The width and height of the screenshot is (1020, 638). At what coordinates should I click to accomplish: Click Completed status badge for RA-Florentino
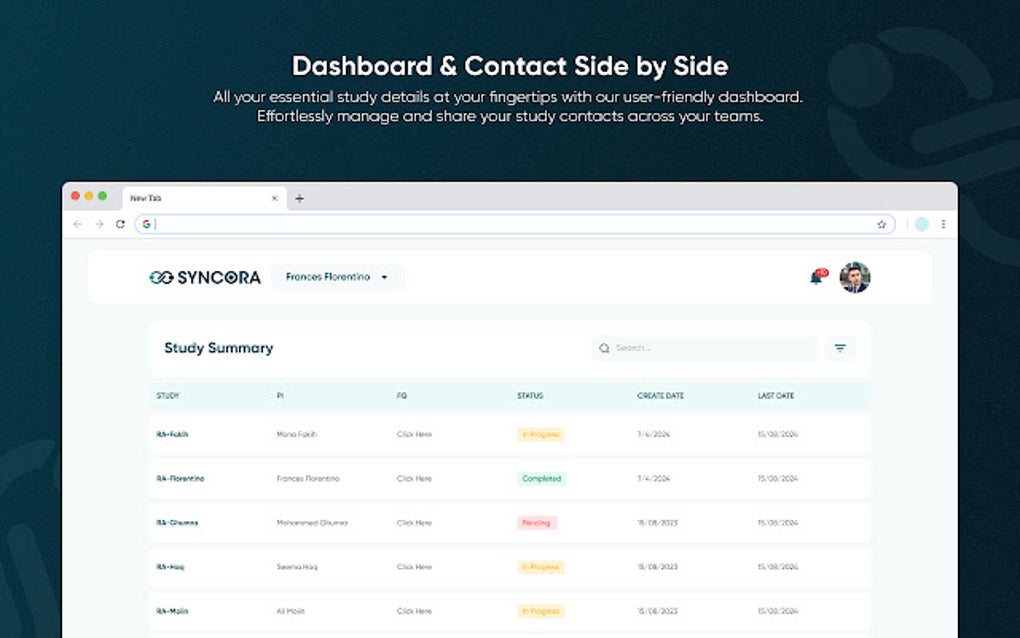(542, 479)
